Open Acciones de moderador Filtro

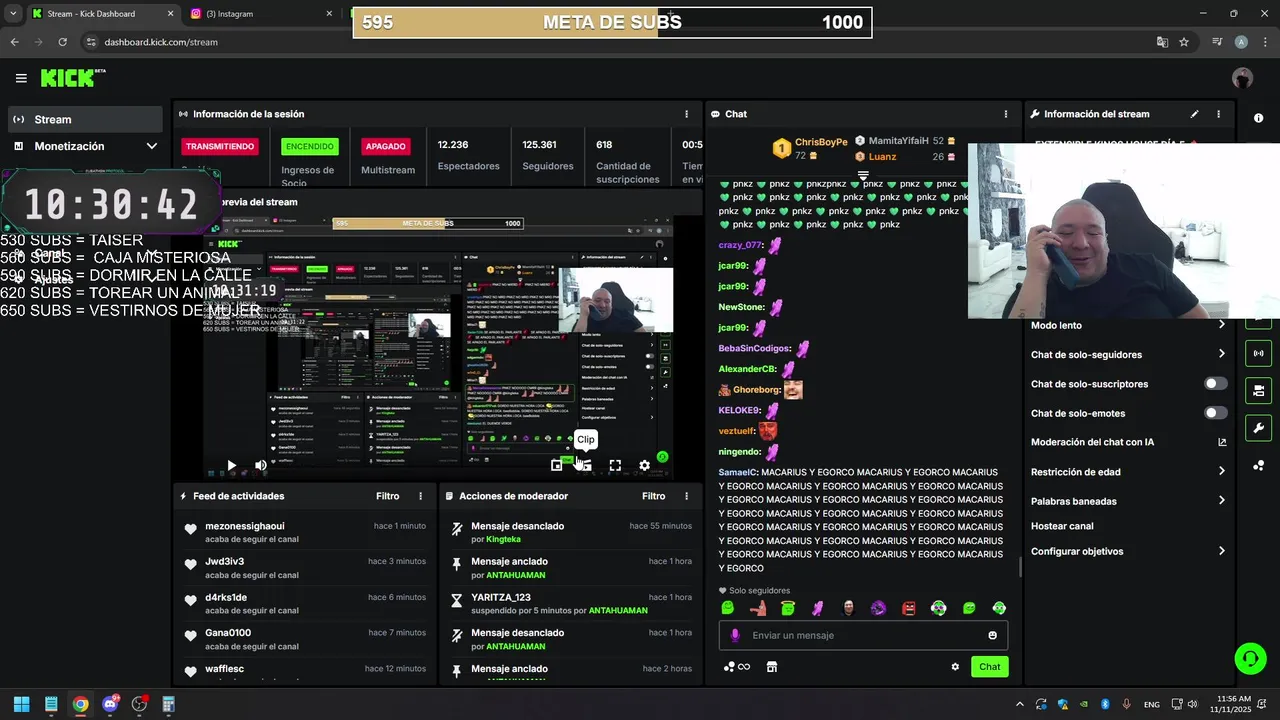[x=653, y=496]
